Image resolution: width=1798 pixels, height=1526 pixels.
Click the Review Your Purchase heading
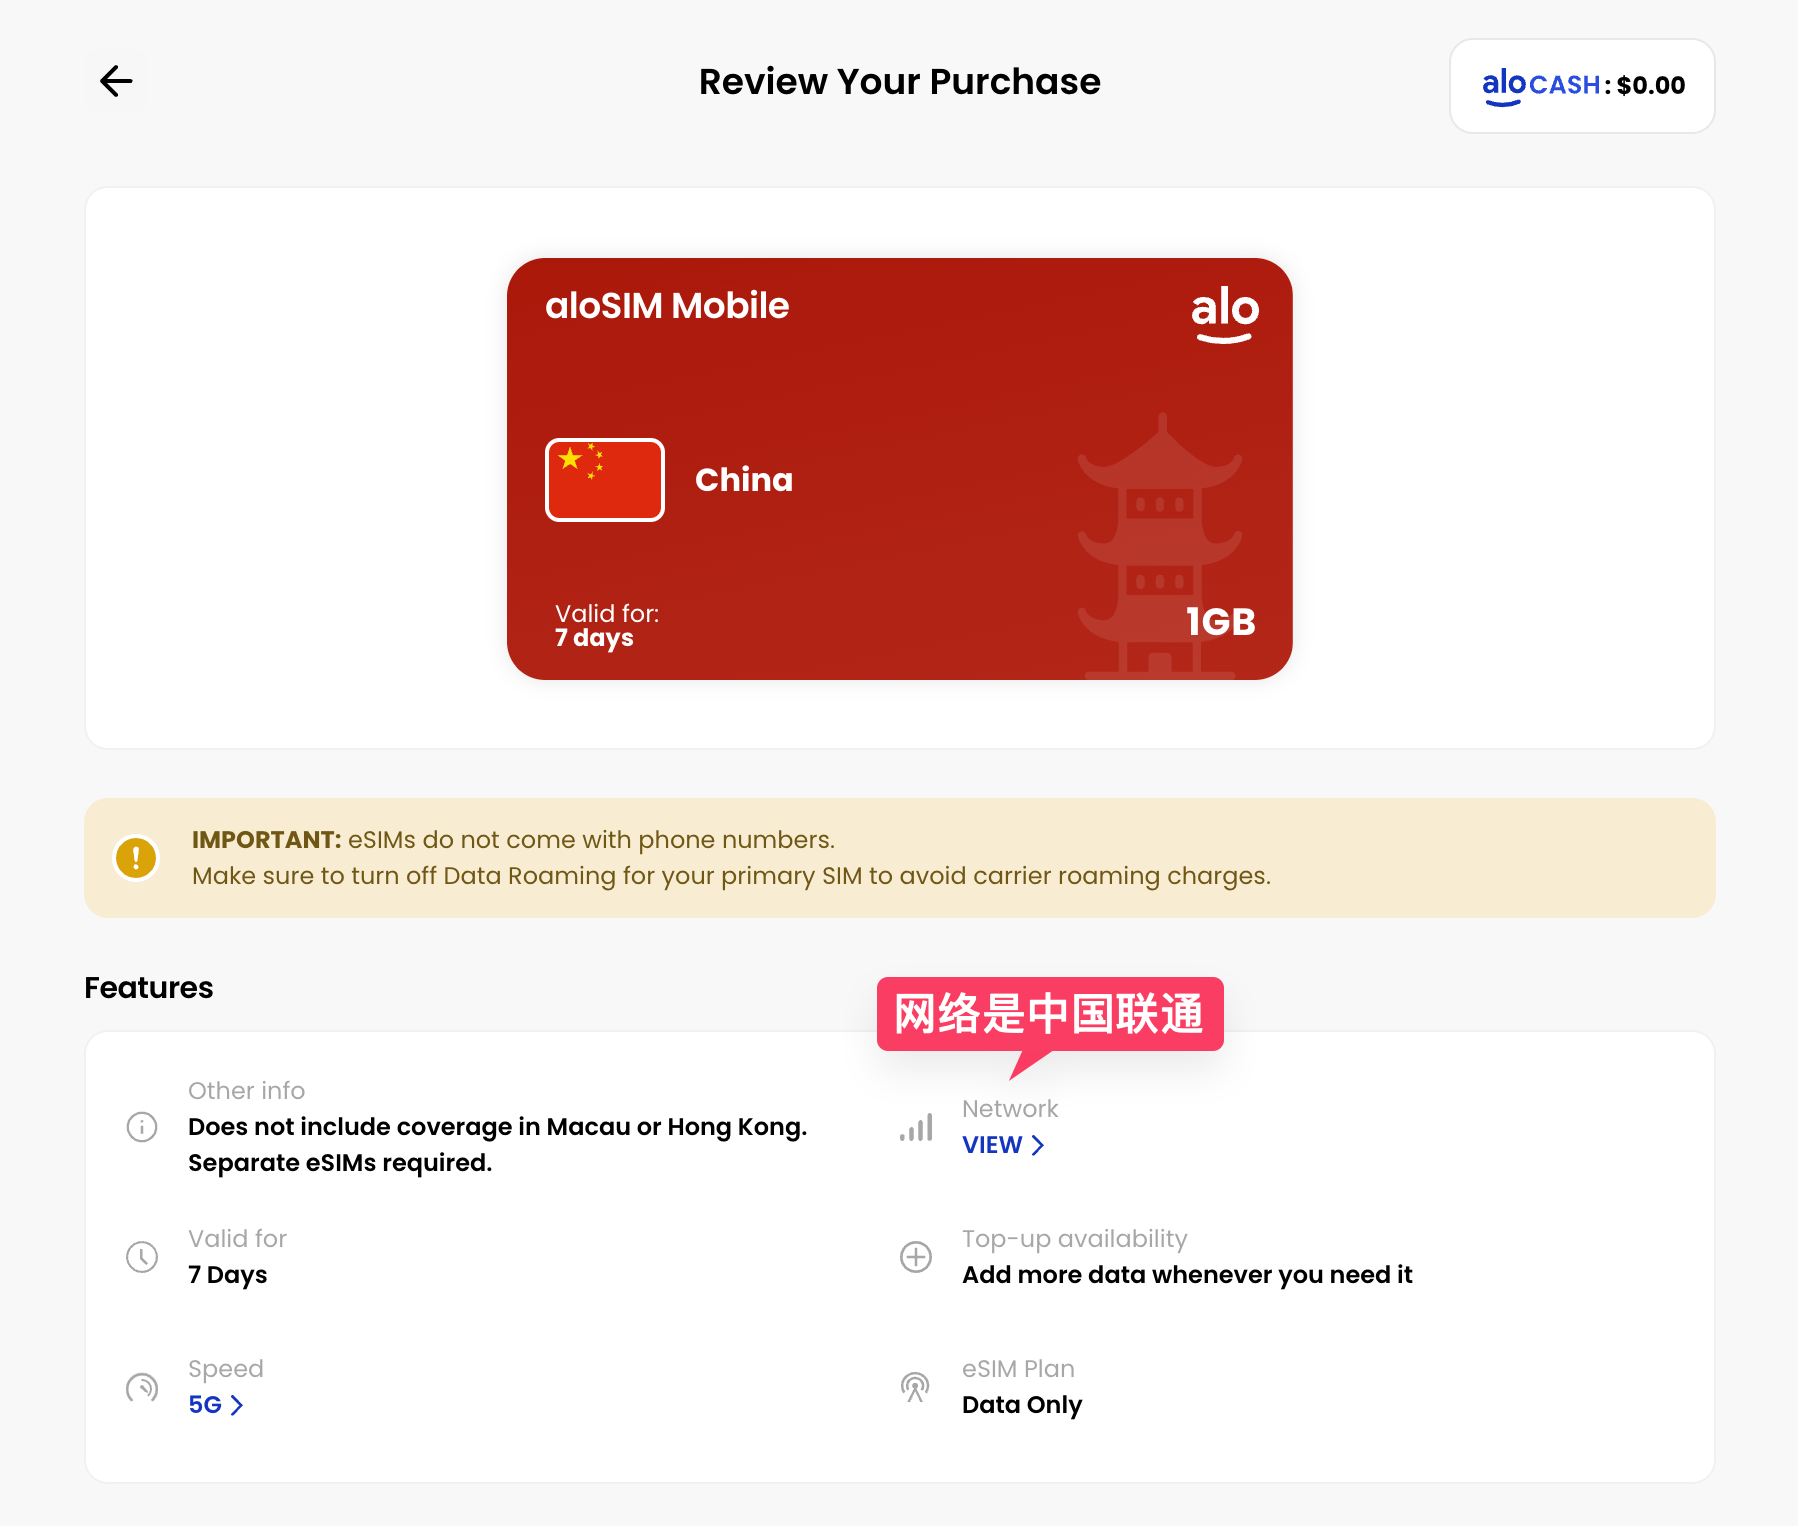899,82
